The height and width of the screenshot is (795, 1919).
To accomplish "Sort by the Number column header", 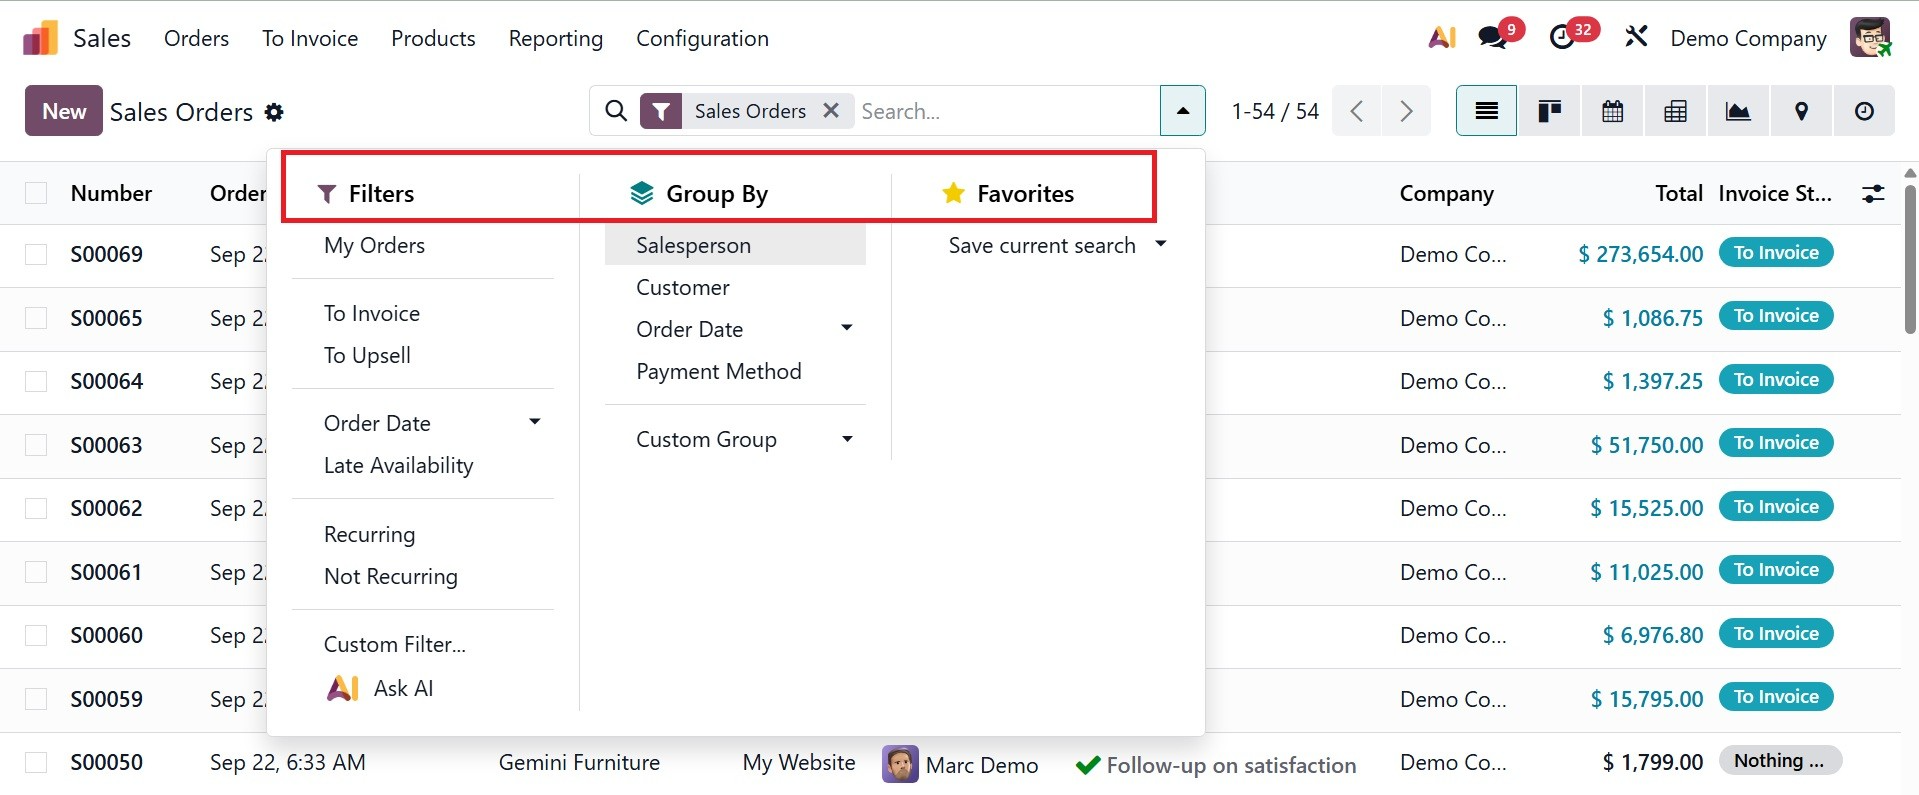I will [111, 193].
